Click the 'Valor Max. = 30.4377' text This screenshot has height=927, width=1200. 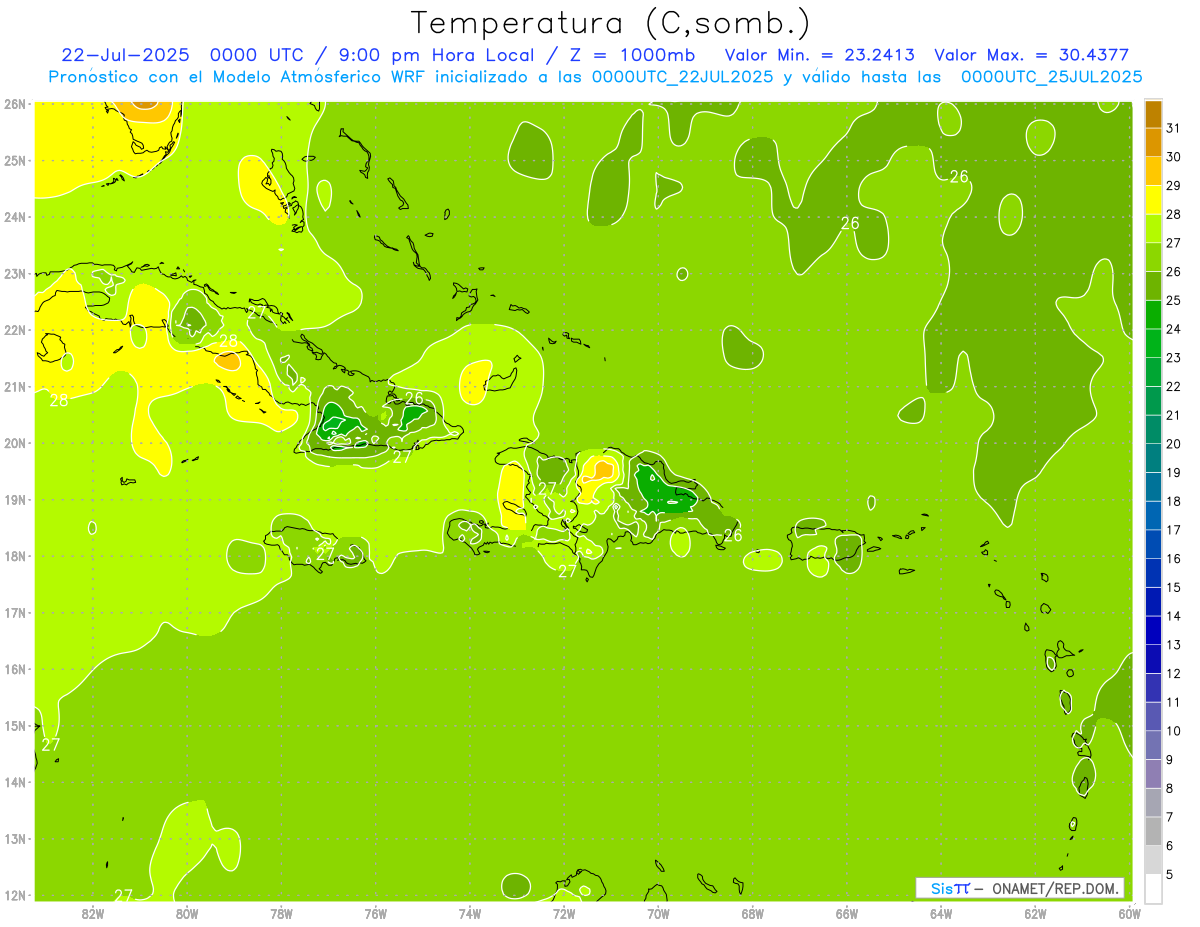click(x=1031, y=55)
